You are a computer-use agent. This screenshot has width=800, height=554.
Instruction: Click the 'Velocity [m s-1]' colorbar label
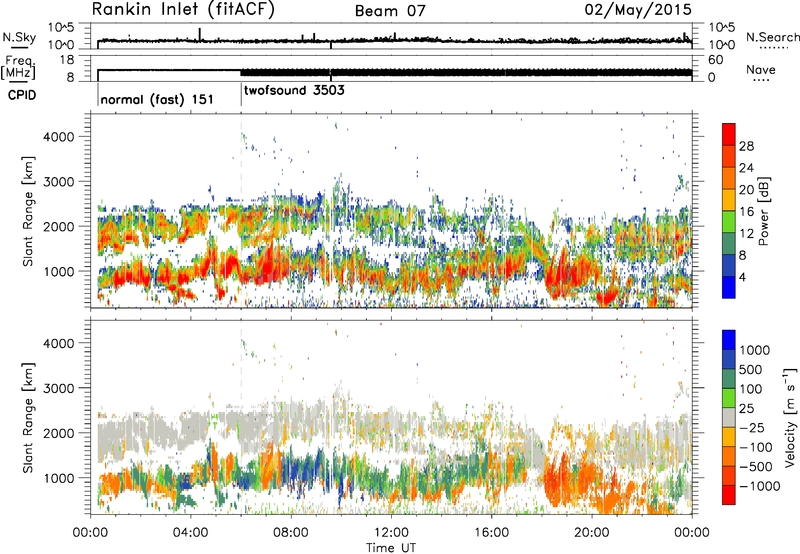[x=790, y=417]
